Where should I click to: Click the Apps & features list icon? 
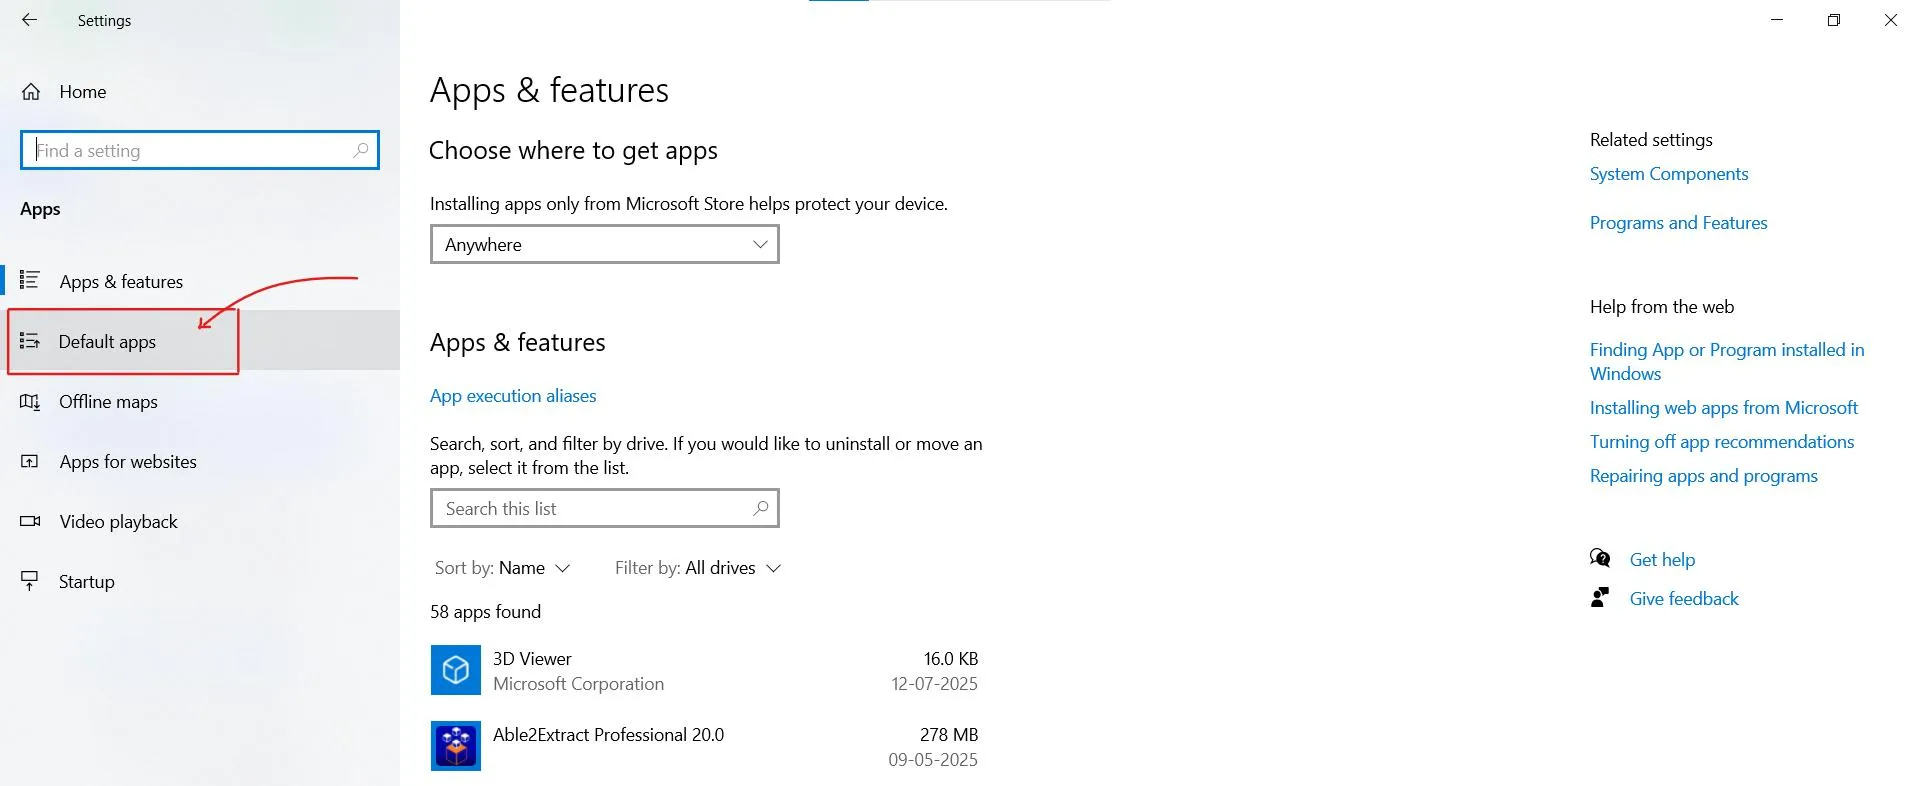tap(30, 280)
